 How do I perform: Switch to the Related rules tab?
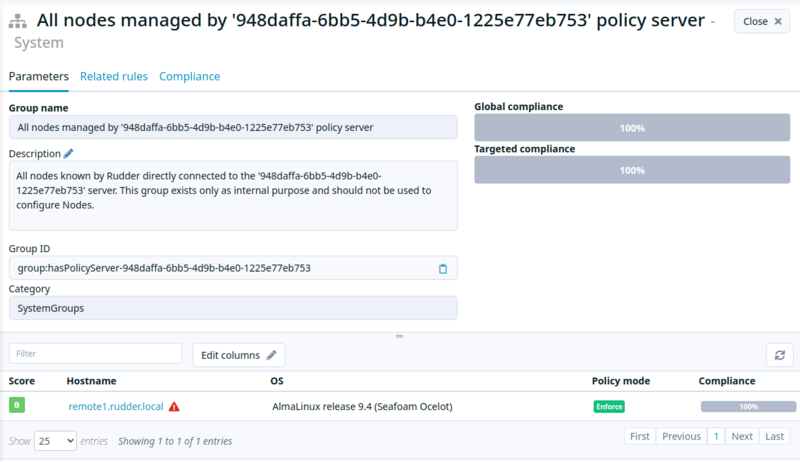coord(114,76)
